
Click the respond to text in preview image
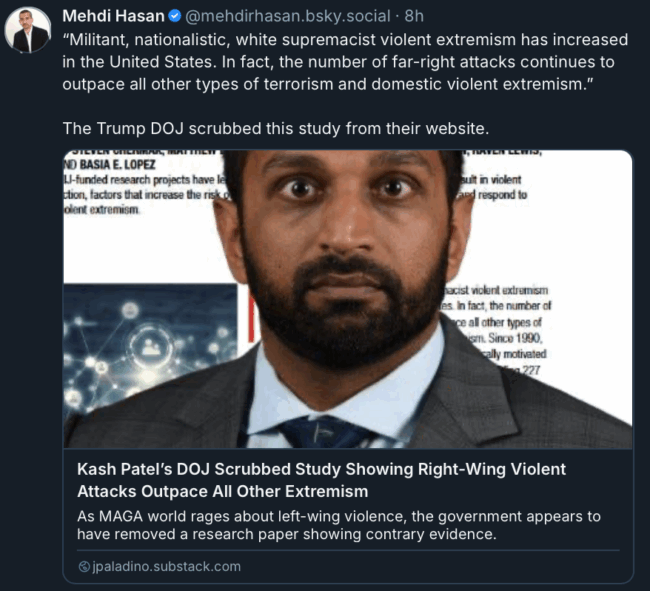click(x=502, y=194)
